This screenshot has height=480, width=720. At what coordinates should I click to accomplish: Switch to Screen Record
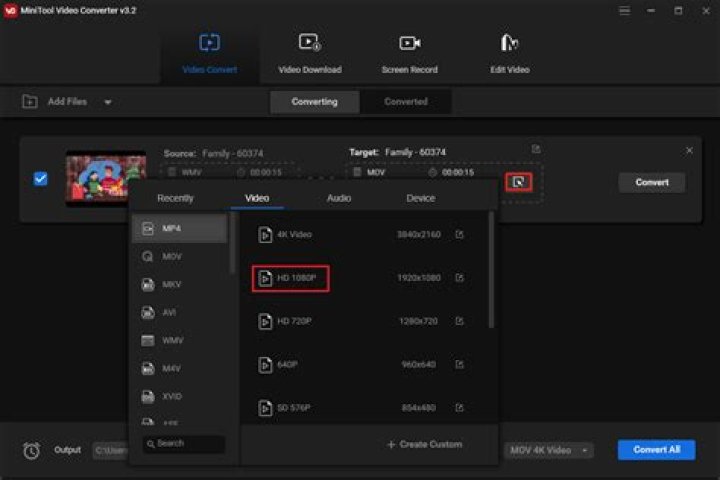409,54
